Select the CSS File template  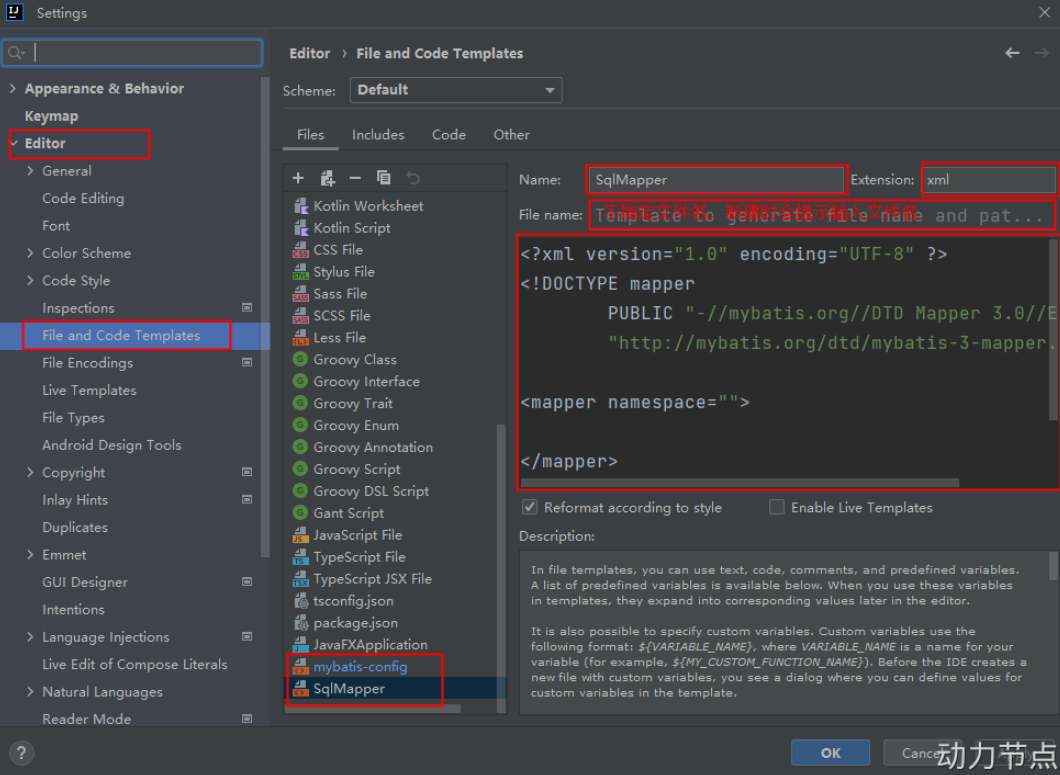pyautogui.click(x=337, y=250)
